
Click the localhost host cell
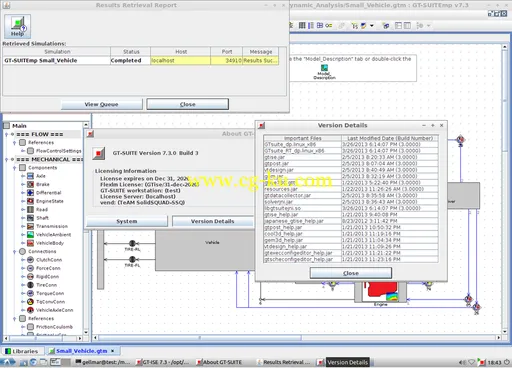point(180,60)
